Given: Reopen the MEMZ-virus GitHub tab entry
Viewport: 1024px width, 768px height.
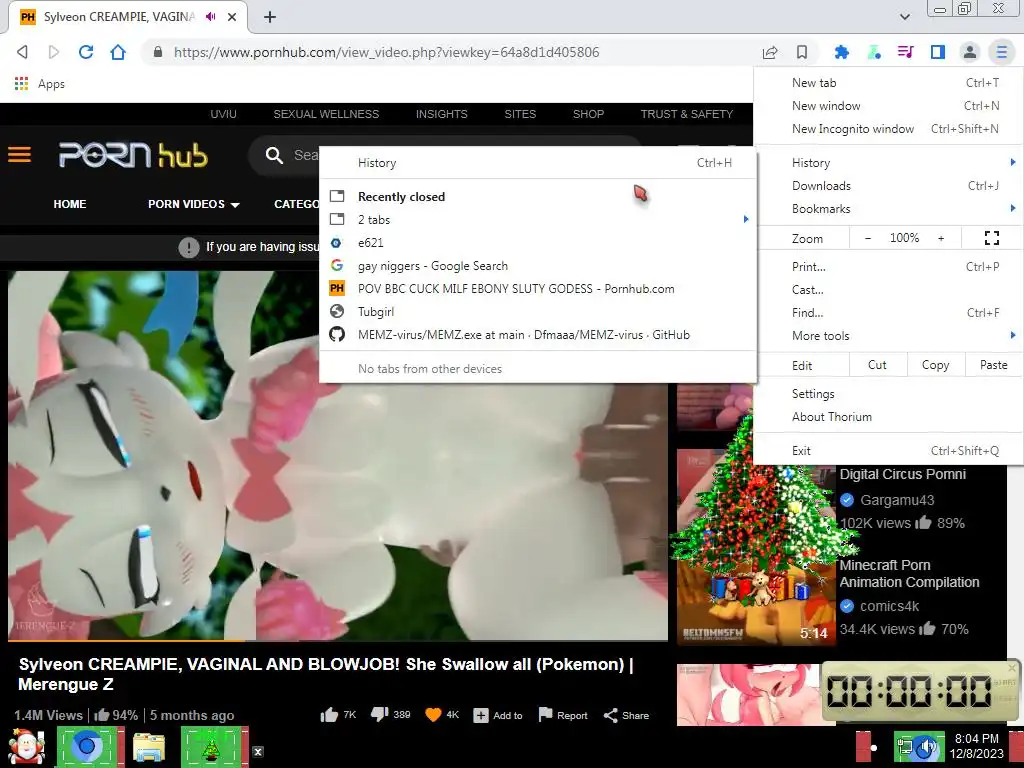Looking at the screenshot, I should 538,334.
